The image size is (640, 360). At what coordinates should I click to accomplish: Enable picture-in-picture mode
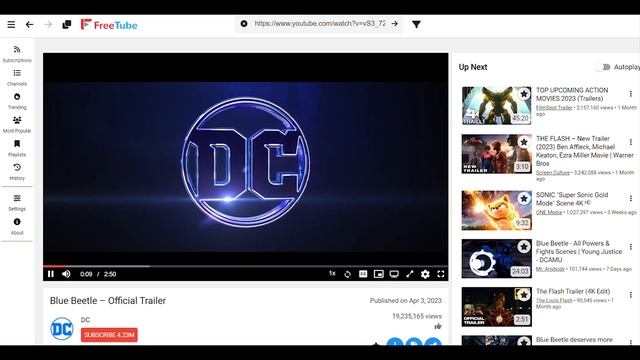click(x=379, y=274)
